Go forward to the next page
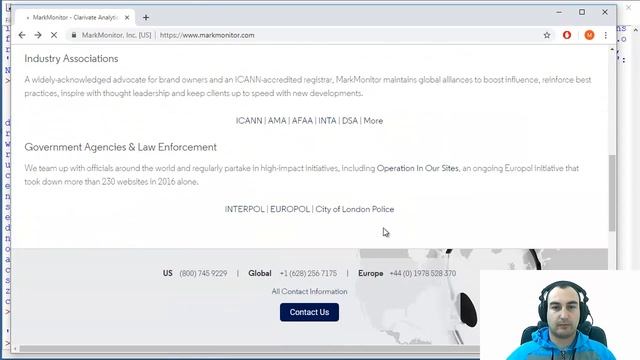Screen dimensions: 640x360 pyautogui.click(x=38, y=35)
